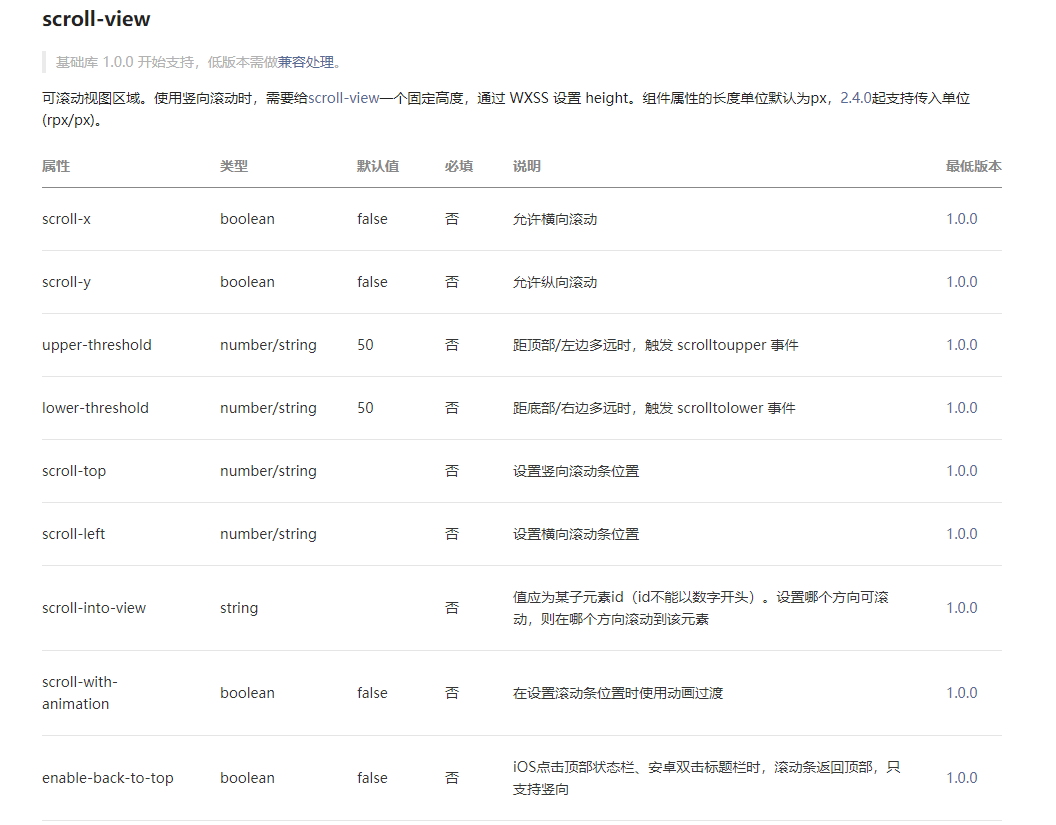1056x825 pixels.
Task: Click 1.0.0 next to scroll-into-view
Action: 961,607
